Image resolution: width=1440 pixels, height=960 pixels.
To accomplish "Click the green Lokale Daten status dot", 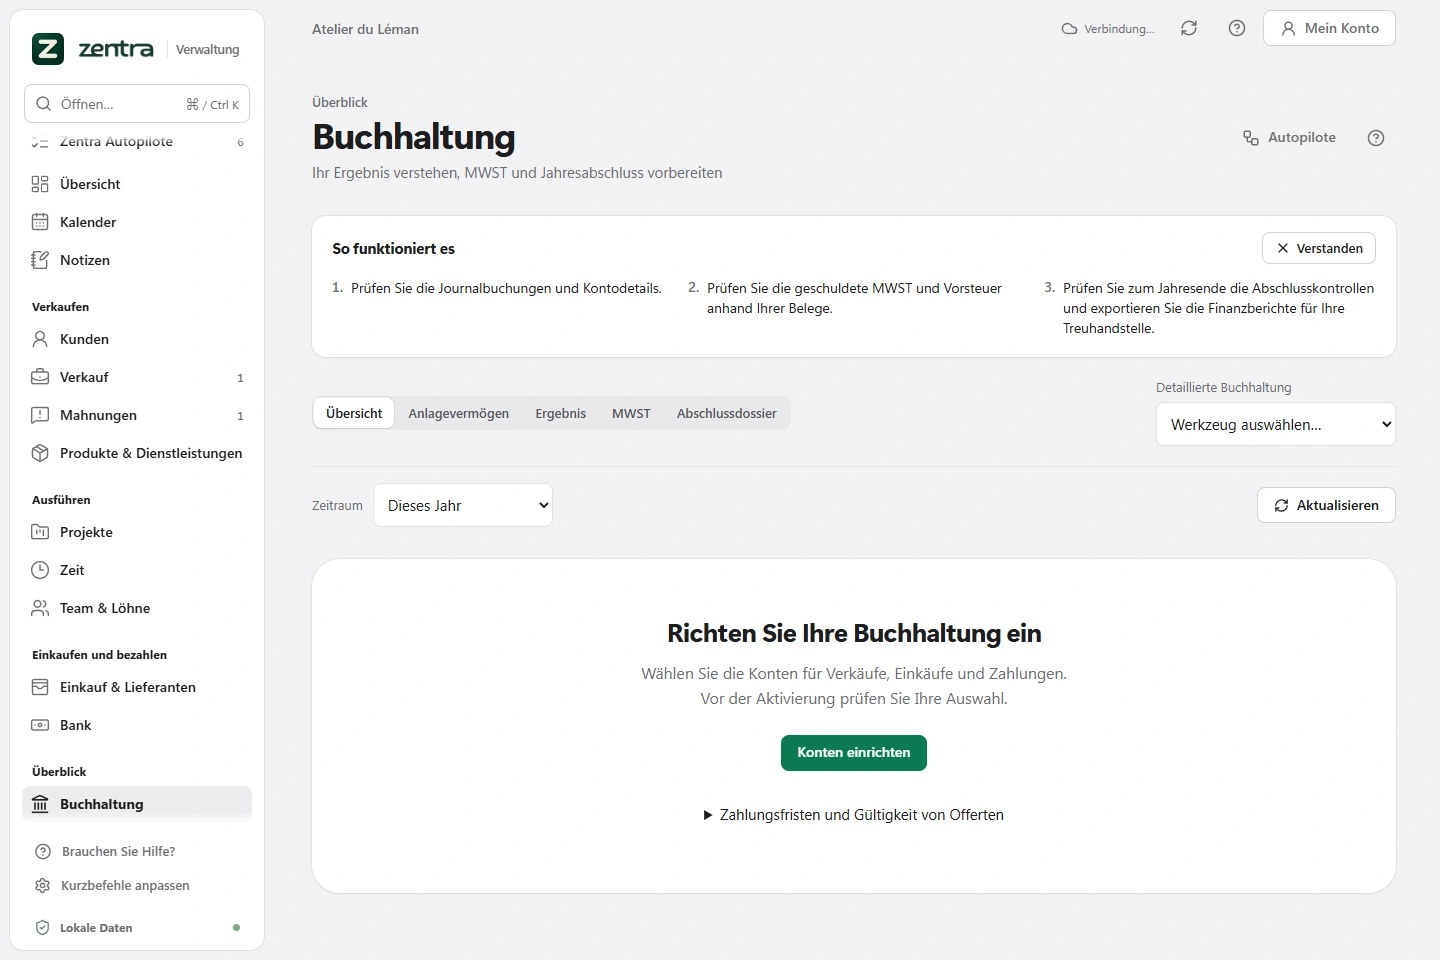I will 236,928.
